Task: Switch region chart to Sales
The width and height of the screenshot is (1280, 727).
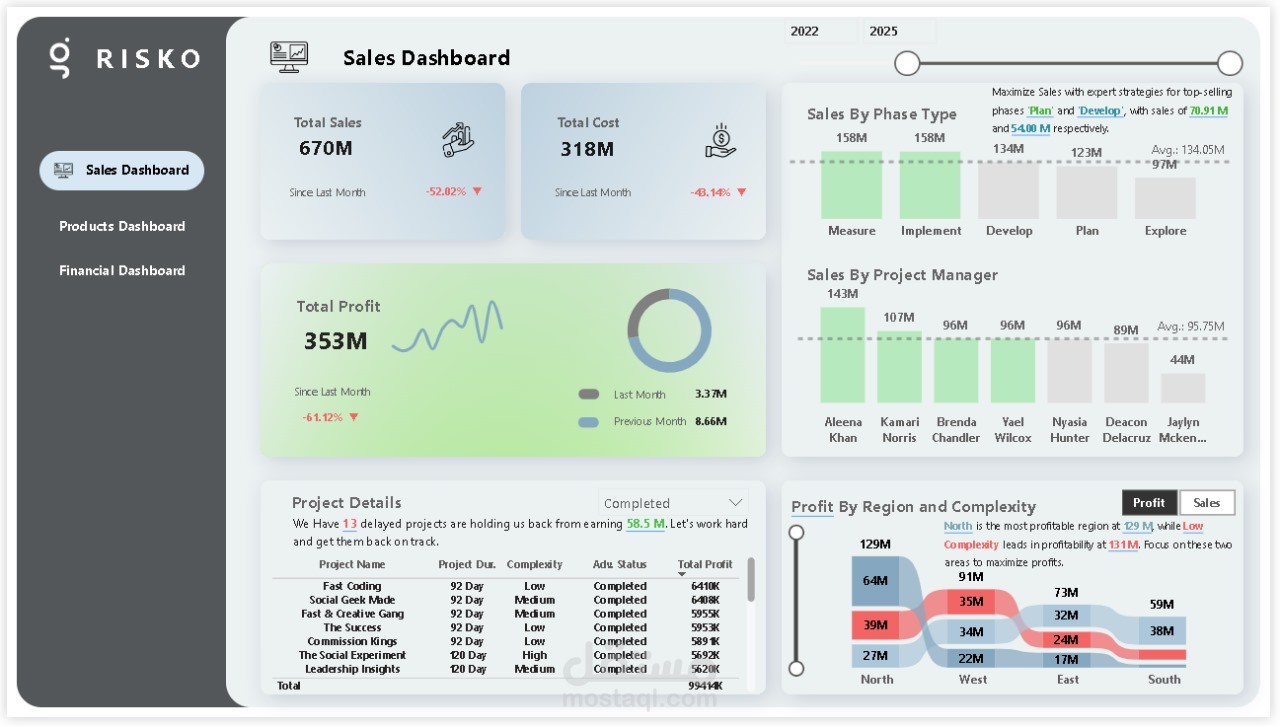Action: click(x=1207, y=503)
